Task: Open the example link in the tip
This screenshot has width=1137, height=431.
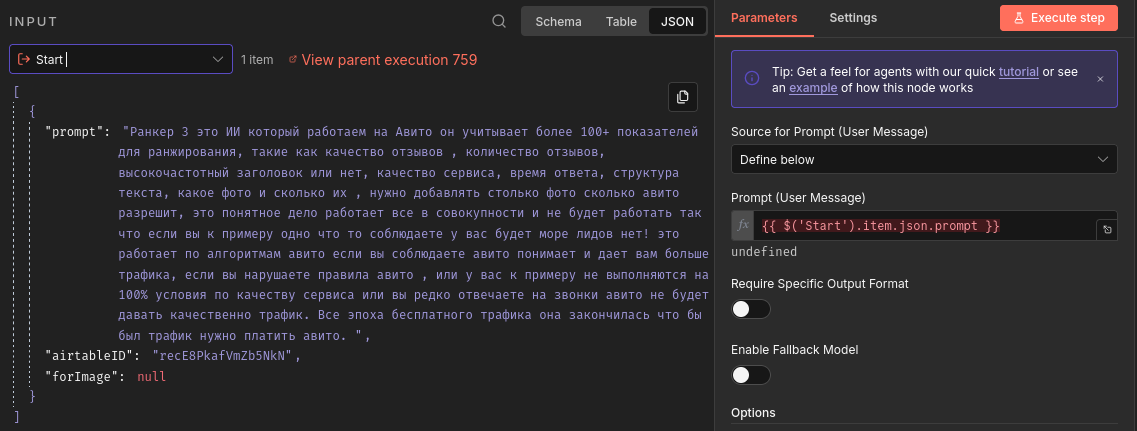Action: pyautogui.click(x=812, y=88)
